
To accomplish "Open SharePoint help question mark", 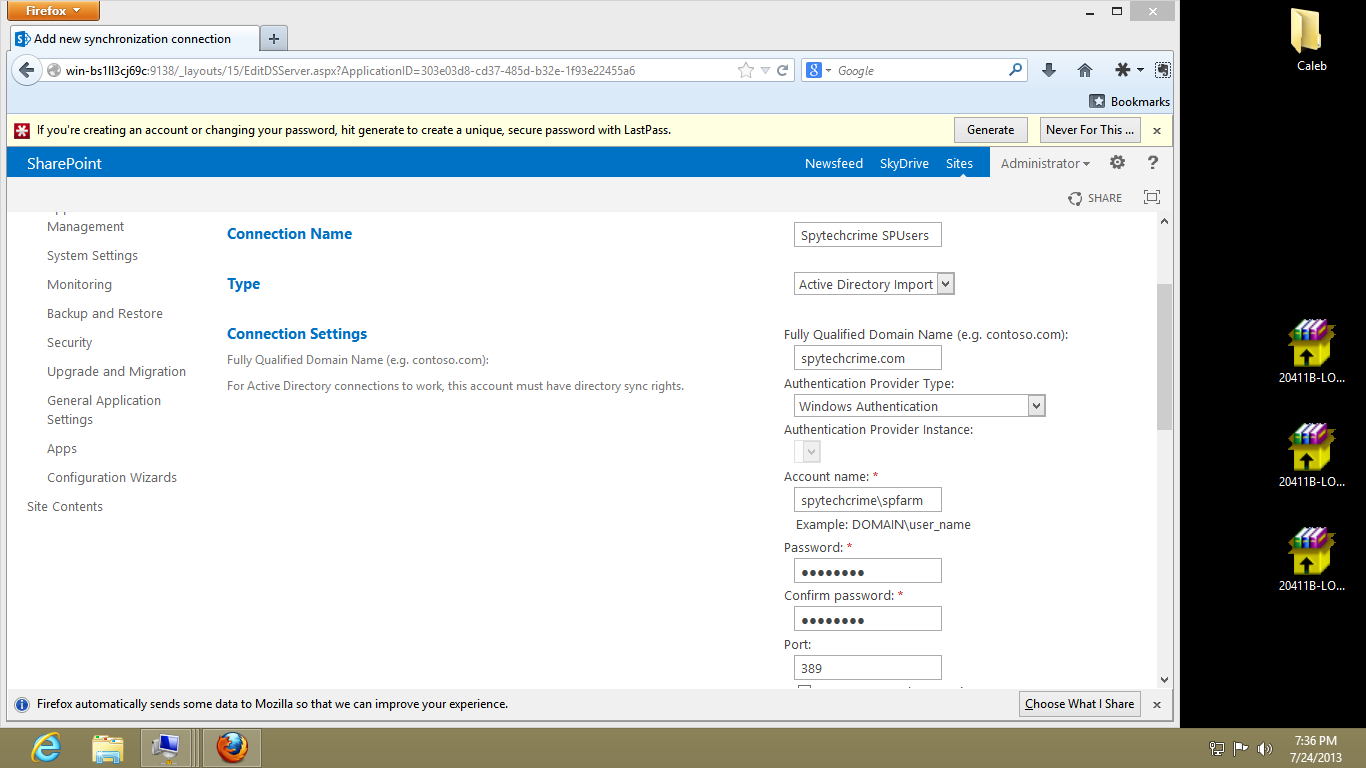I will (1153, 163).
